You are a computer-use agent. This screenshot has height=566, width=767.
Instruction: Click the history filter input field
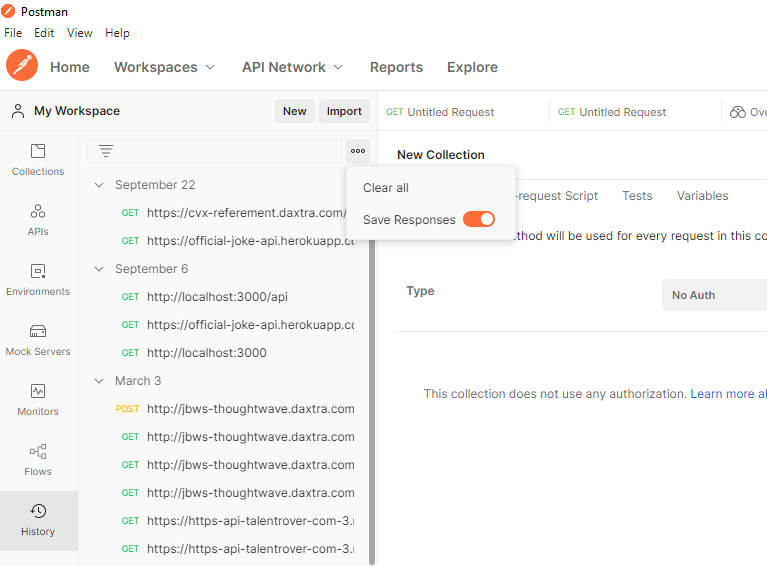(x=214, y=151)
